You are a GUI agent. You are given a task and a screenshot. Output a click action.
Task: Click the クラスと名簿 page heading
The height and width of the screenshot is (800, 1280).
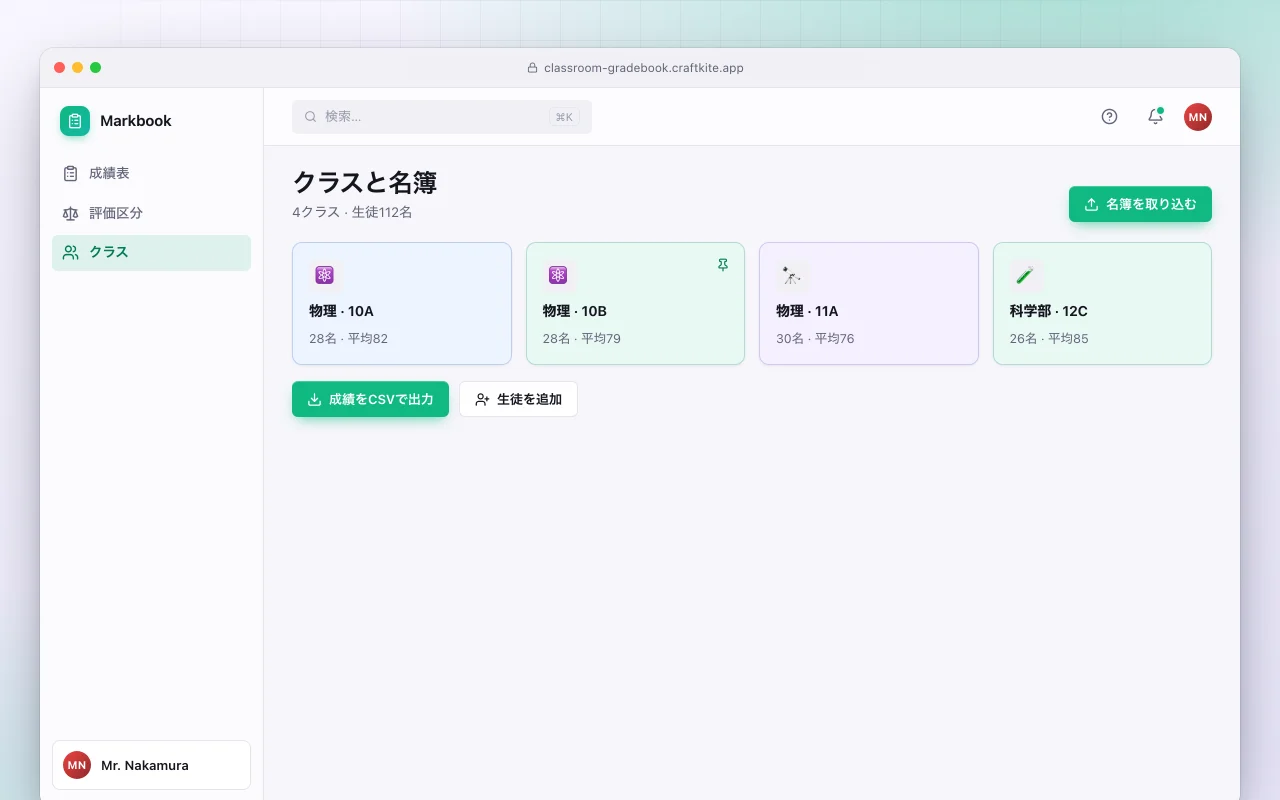(365, 182)
